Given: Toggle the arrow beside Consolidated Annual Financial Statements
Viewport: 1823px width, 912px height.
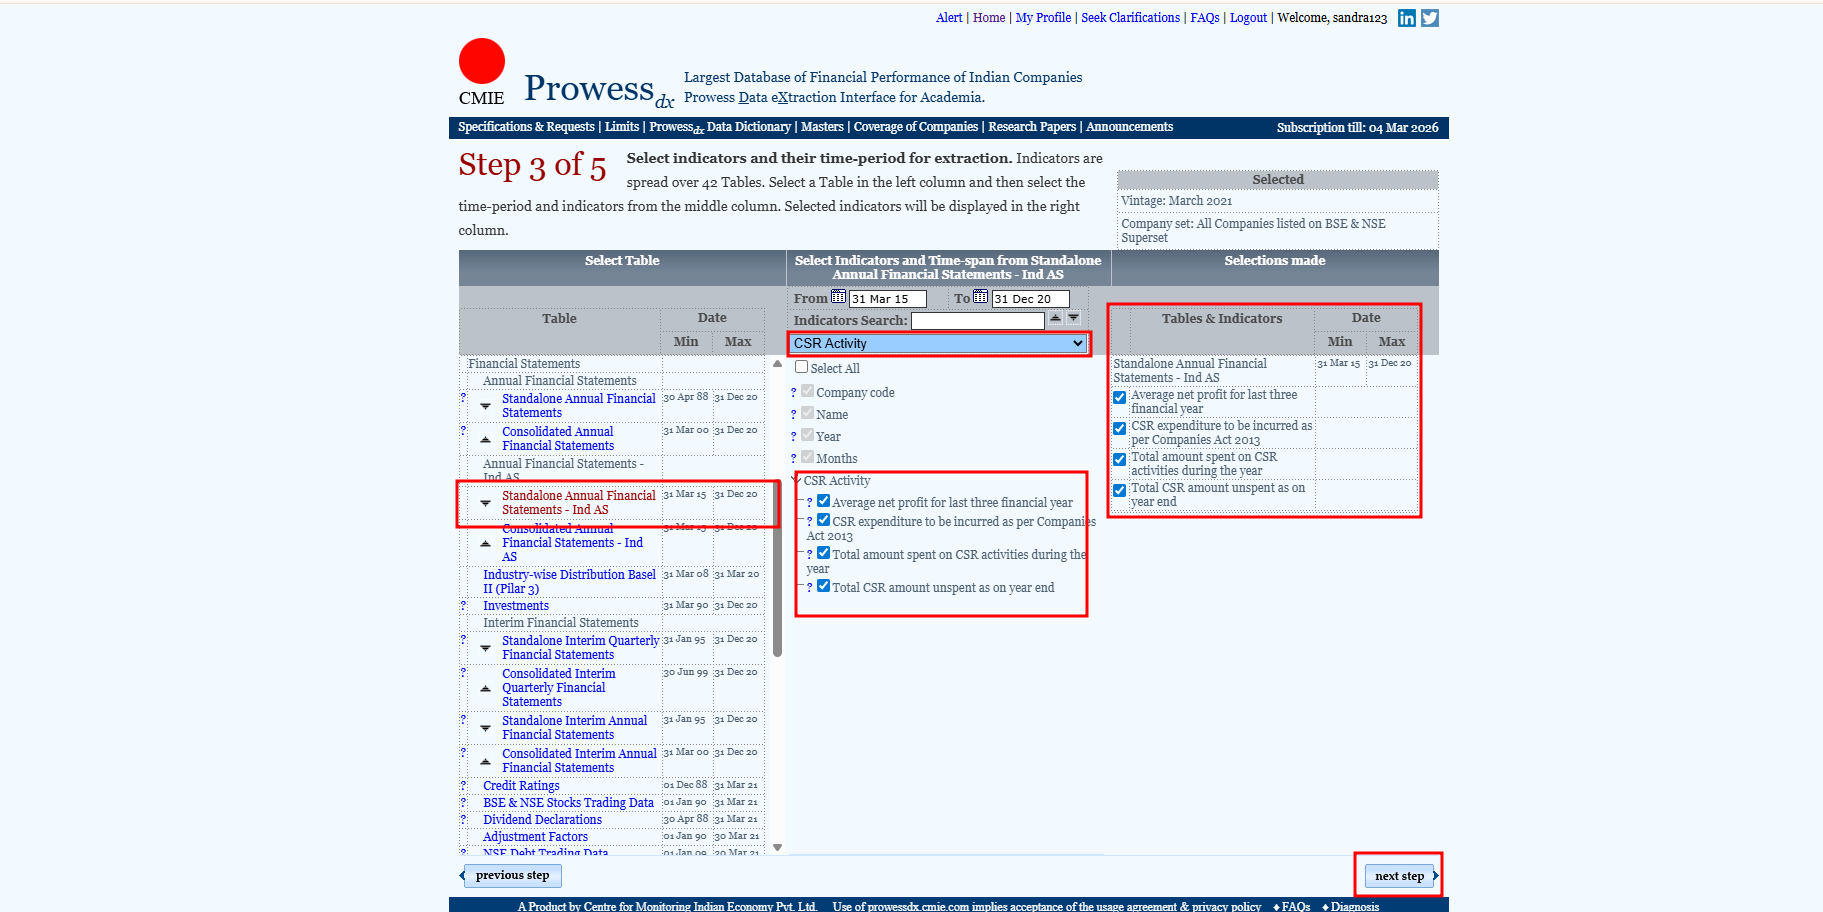Looking at the screenshot, I should tap(485, 439).
